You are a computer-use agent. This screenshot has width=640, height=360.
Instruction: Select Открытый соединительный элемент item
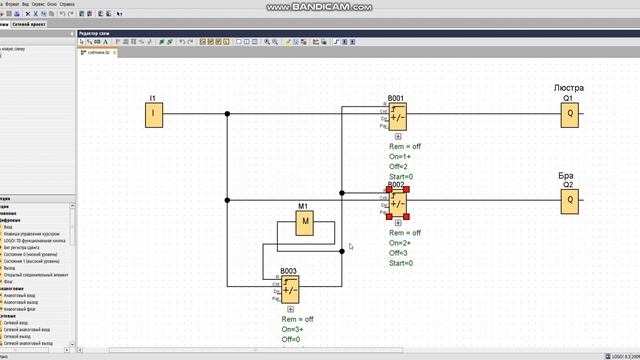tap(36, 275)
